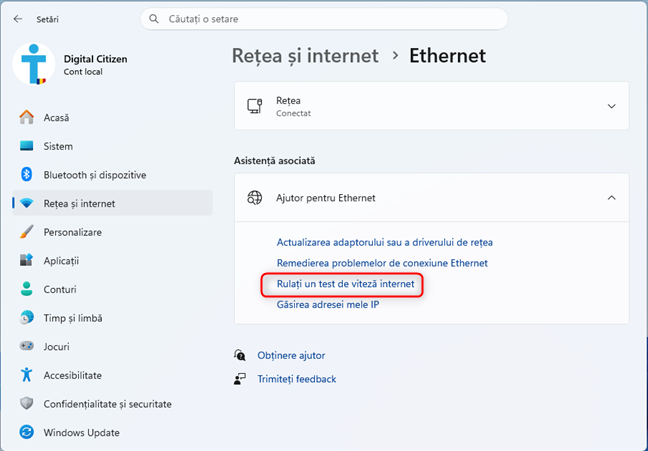The image size is (648, 451).
Task: Click the Personalizare paintbrush icon
Action: pos(26,232)
